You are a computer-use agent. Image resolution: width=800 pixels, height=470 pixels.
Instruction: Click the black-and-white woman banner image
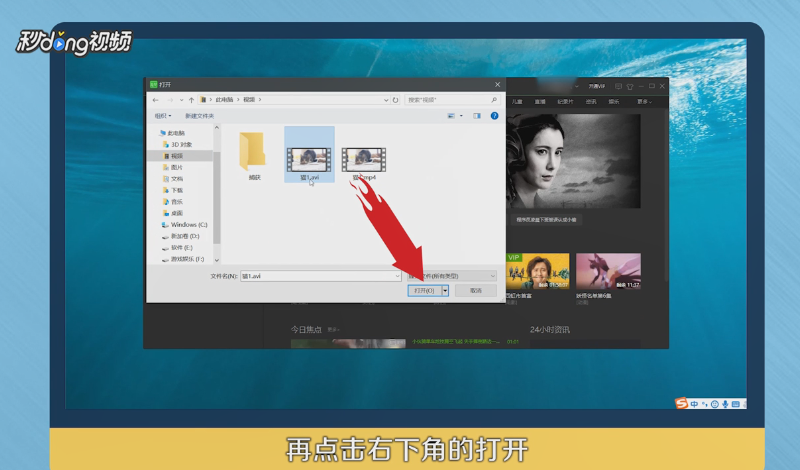tap(573, 161)
